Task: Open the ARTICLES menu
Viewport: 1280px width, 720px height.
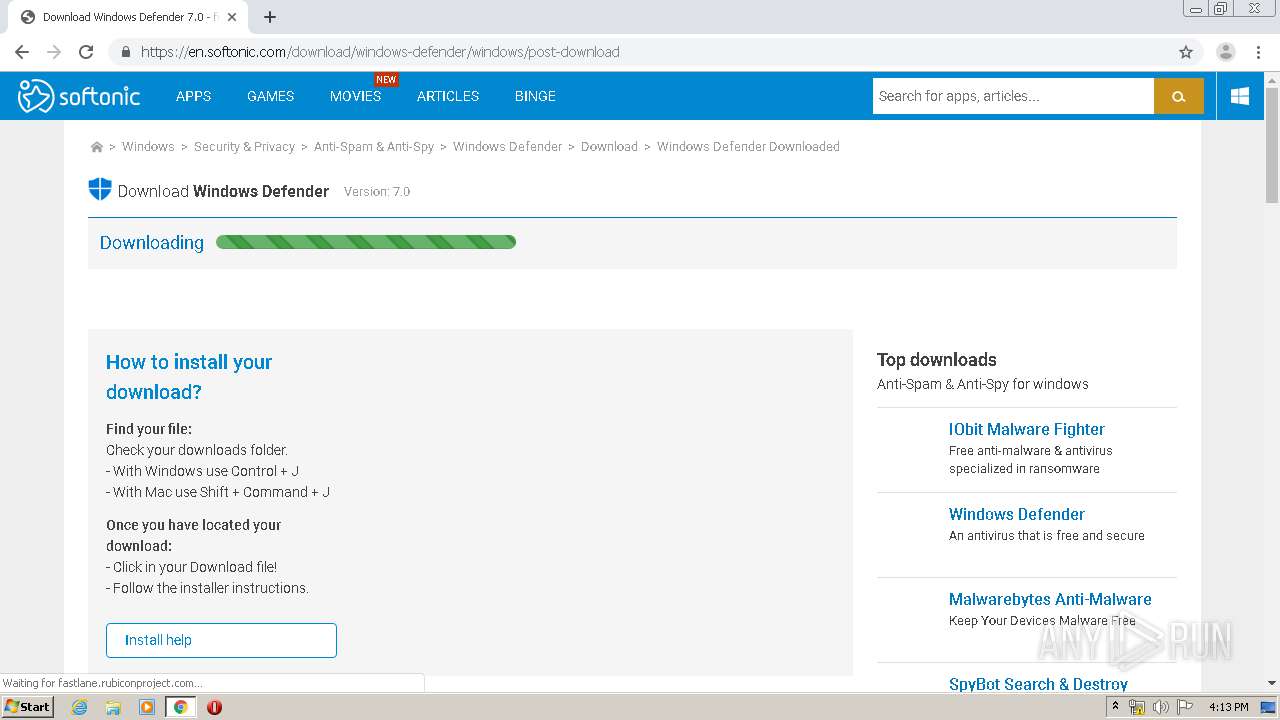Action: [448, 96]
